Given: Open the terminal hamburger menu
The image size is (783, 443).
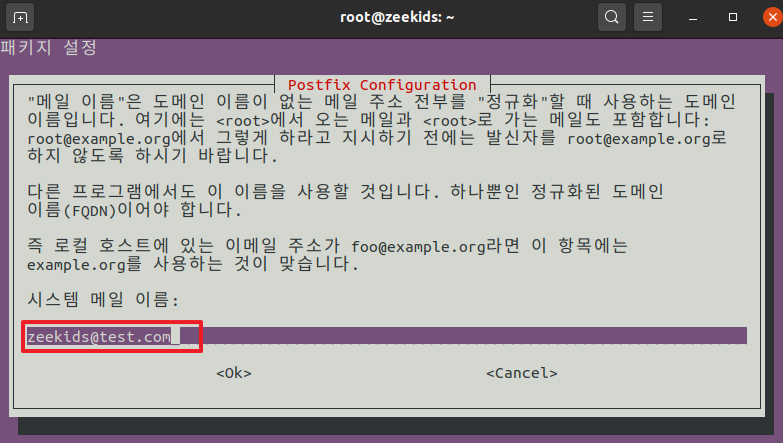Looking at the screenshot, I should click(648, 17).
